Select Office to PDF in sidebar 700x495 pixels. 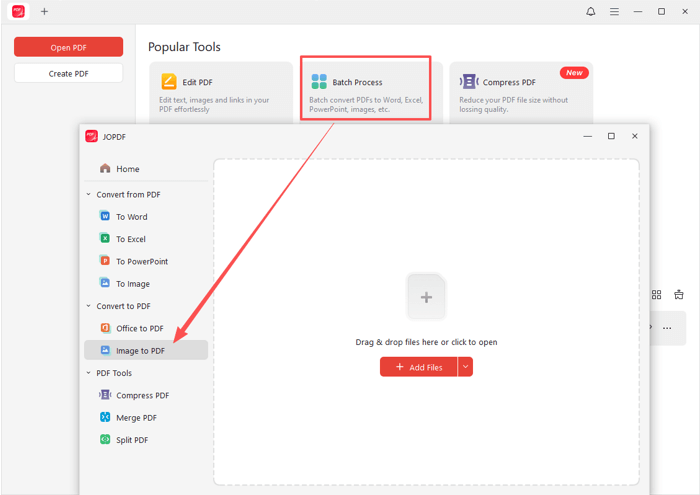click(139, 328)
